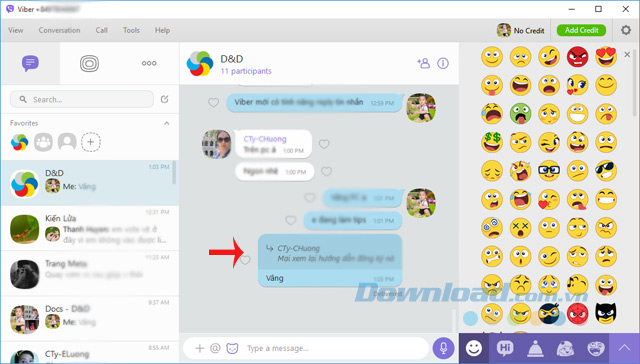Open settings via the gear icon
Image resolution: width=640 pixels, height=364 pixels.
[x=626, y=30]
